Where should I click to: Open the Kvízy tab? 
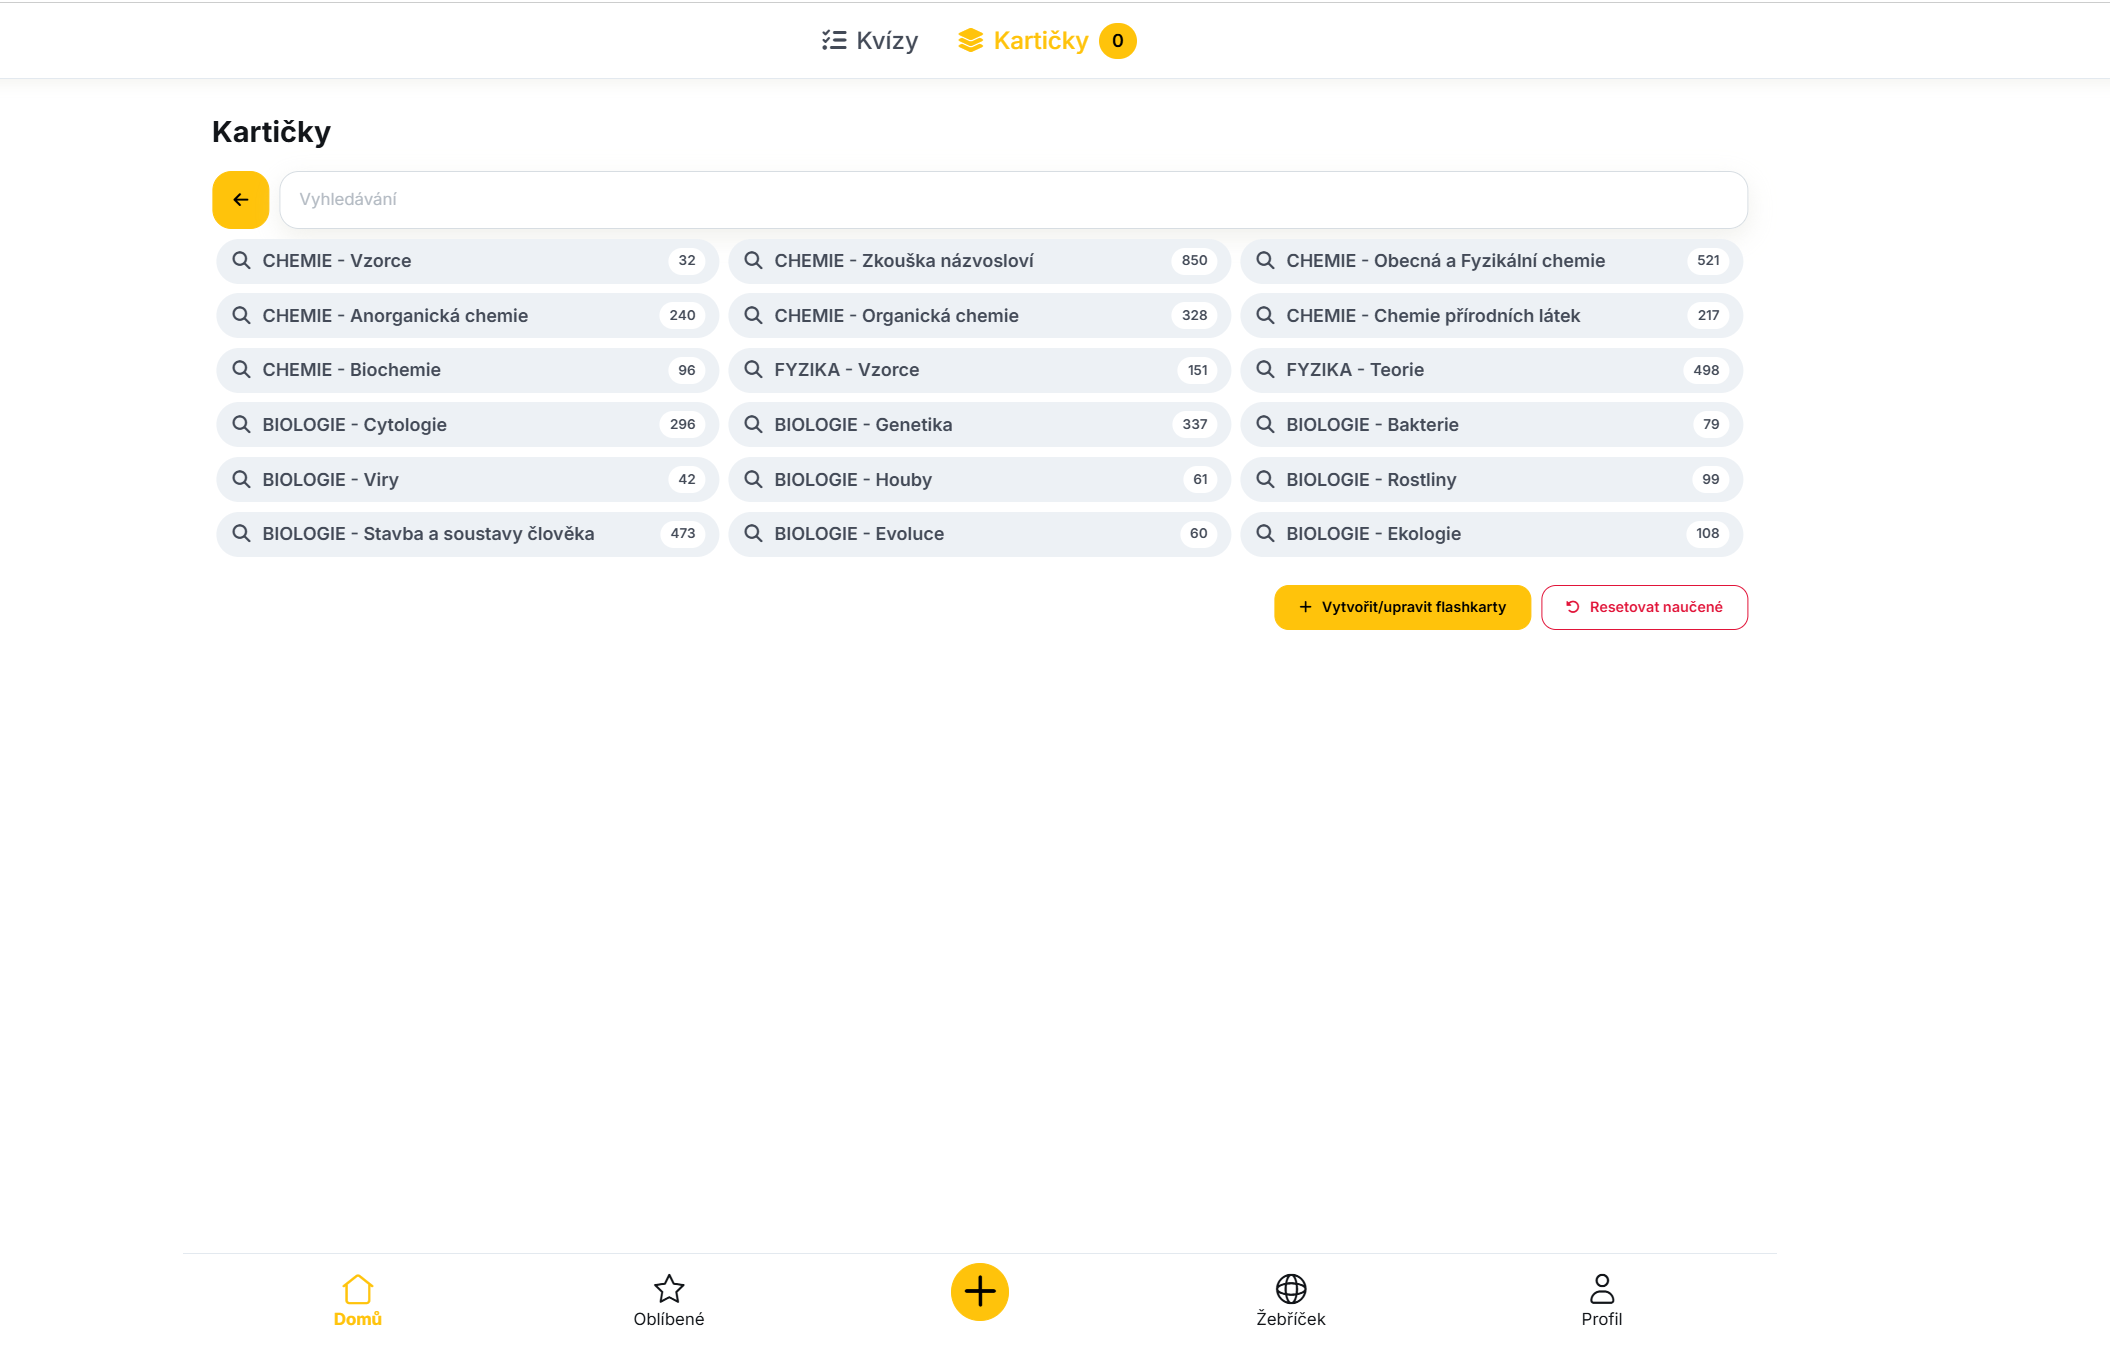pos(869,41)
